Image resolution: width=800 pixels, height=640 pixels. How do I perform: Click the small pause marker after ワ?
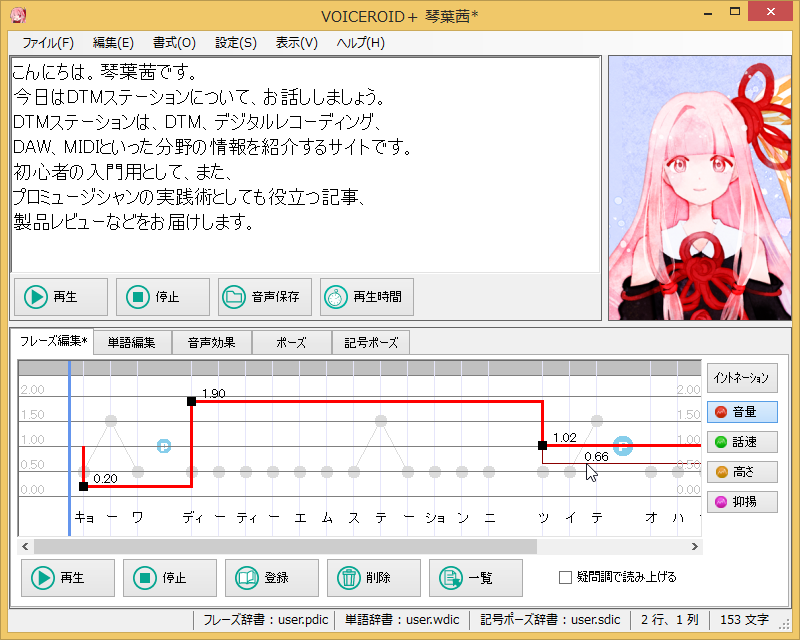coord(164,446)
